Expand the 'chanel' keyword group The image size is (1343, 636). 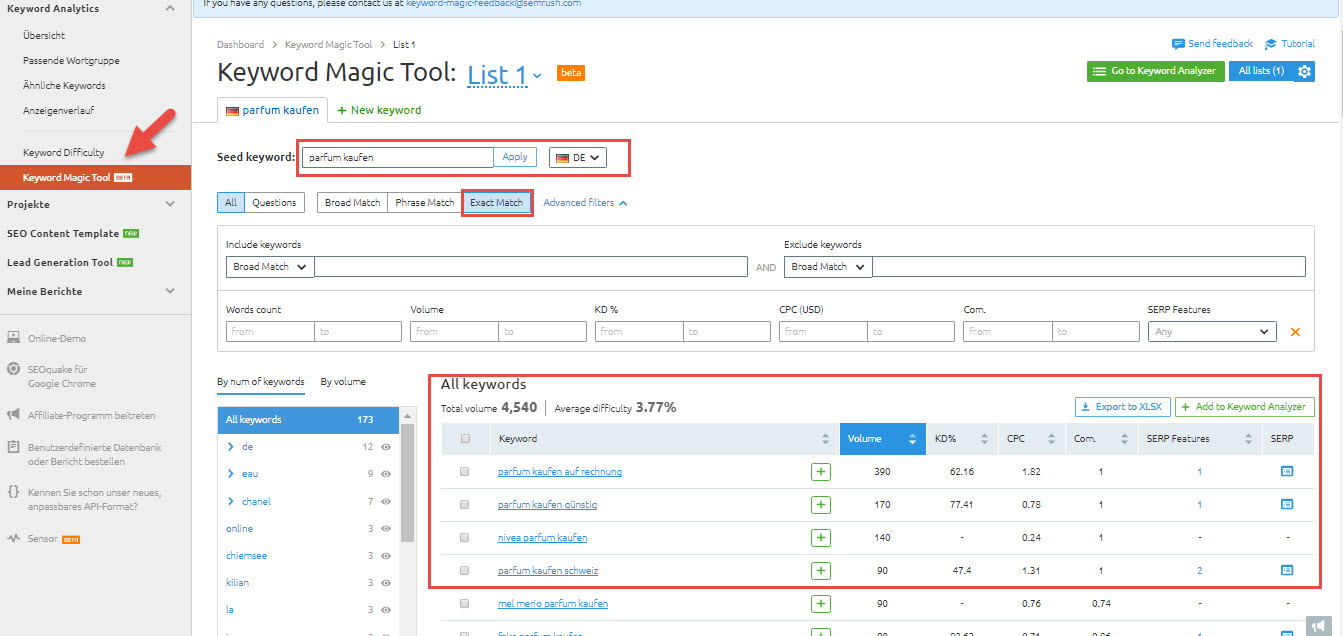(231, 501)
